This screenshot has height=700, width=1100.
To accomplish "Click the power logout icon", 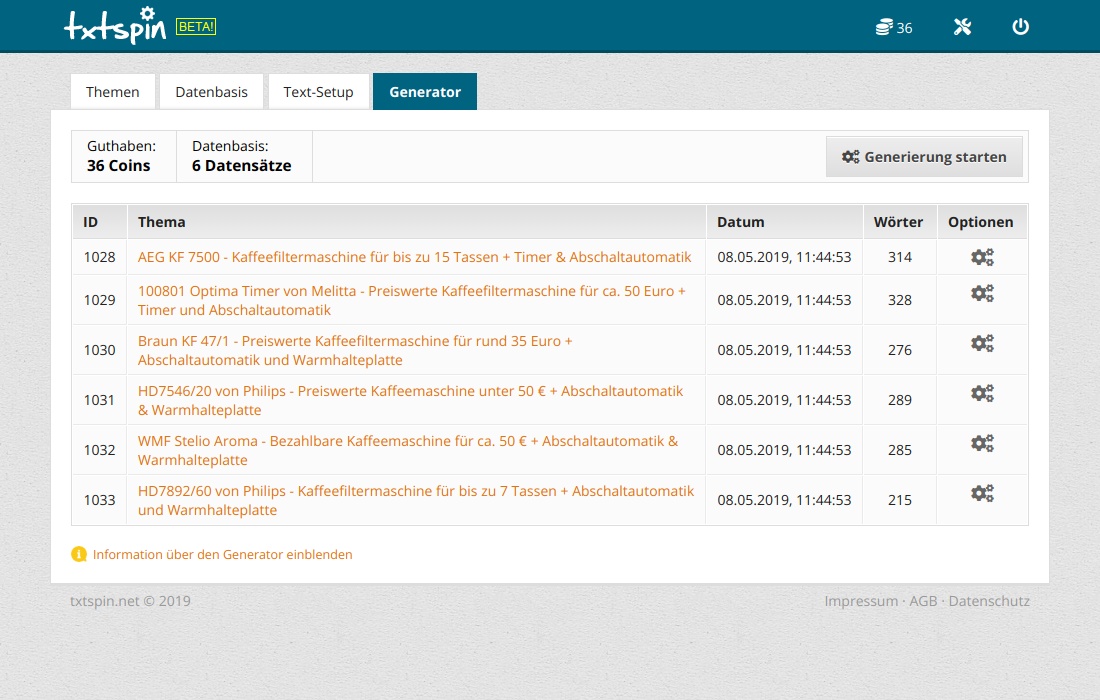I will tap(1020, 27).
